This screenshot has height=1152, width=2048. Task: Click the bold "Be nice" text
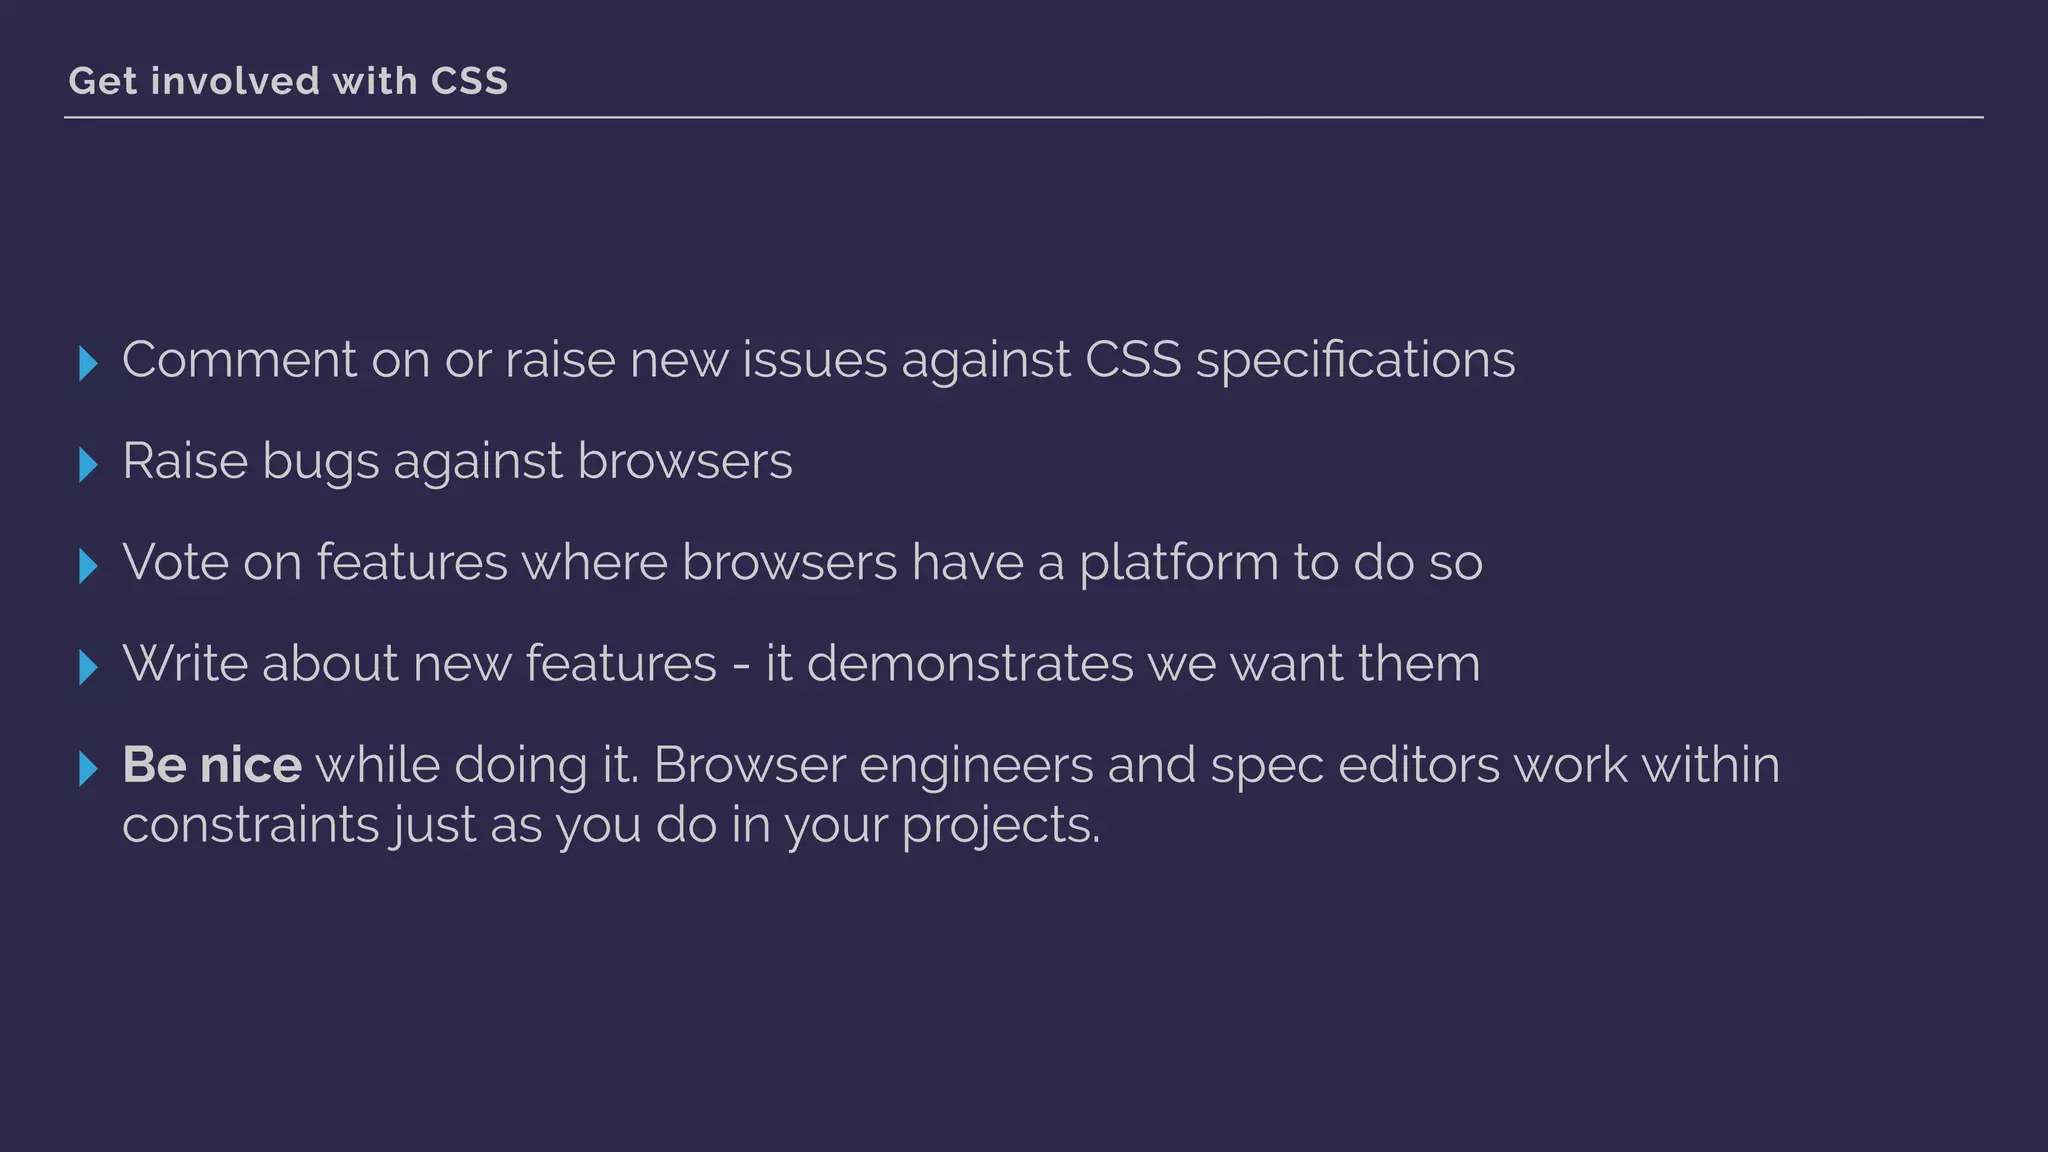211,765
